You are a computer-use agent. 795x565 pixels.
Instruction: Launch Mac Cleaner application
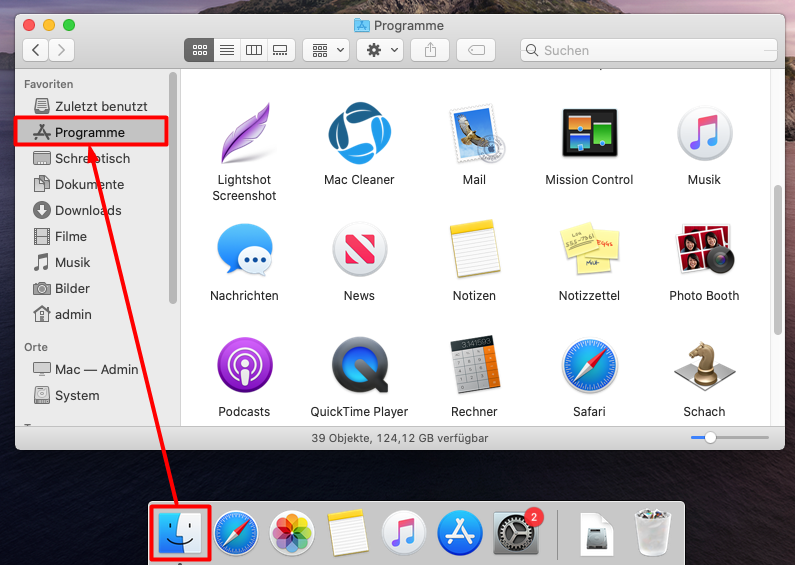(x=359, y=133)
